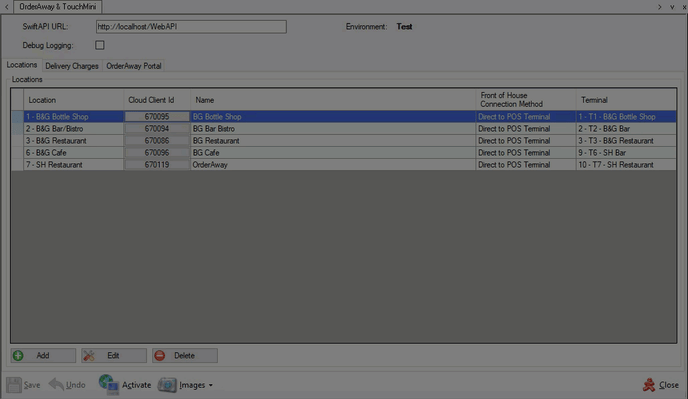Select the OrderAway & TouchMini document tab
The width and height of the screenshot is (688, 399).
57,7
